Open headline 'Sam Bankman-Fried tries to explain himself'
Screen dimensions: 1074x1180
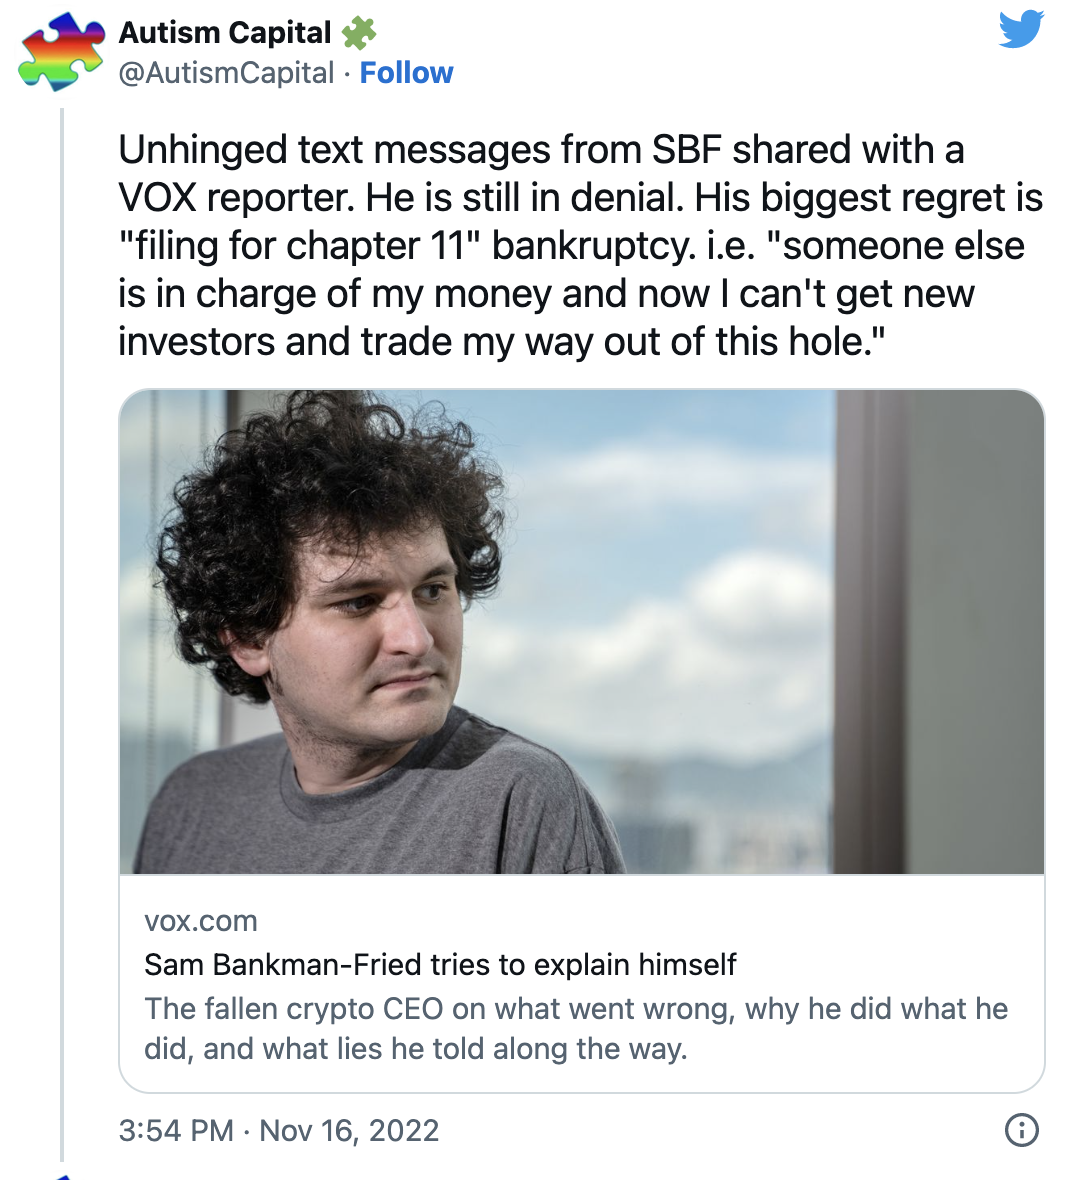click(440, 965)
